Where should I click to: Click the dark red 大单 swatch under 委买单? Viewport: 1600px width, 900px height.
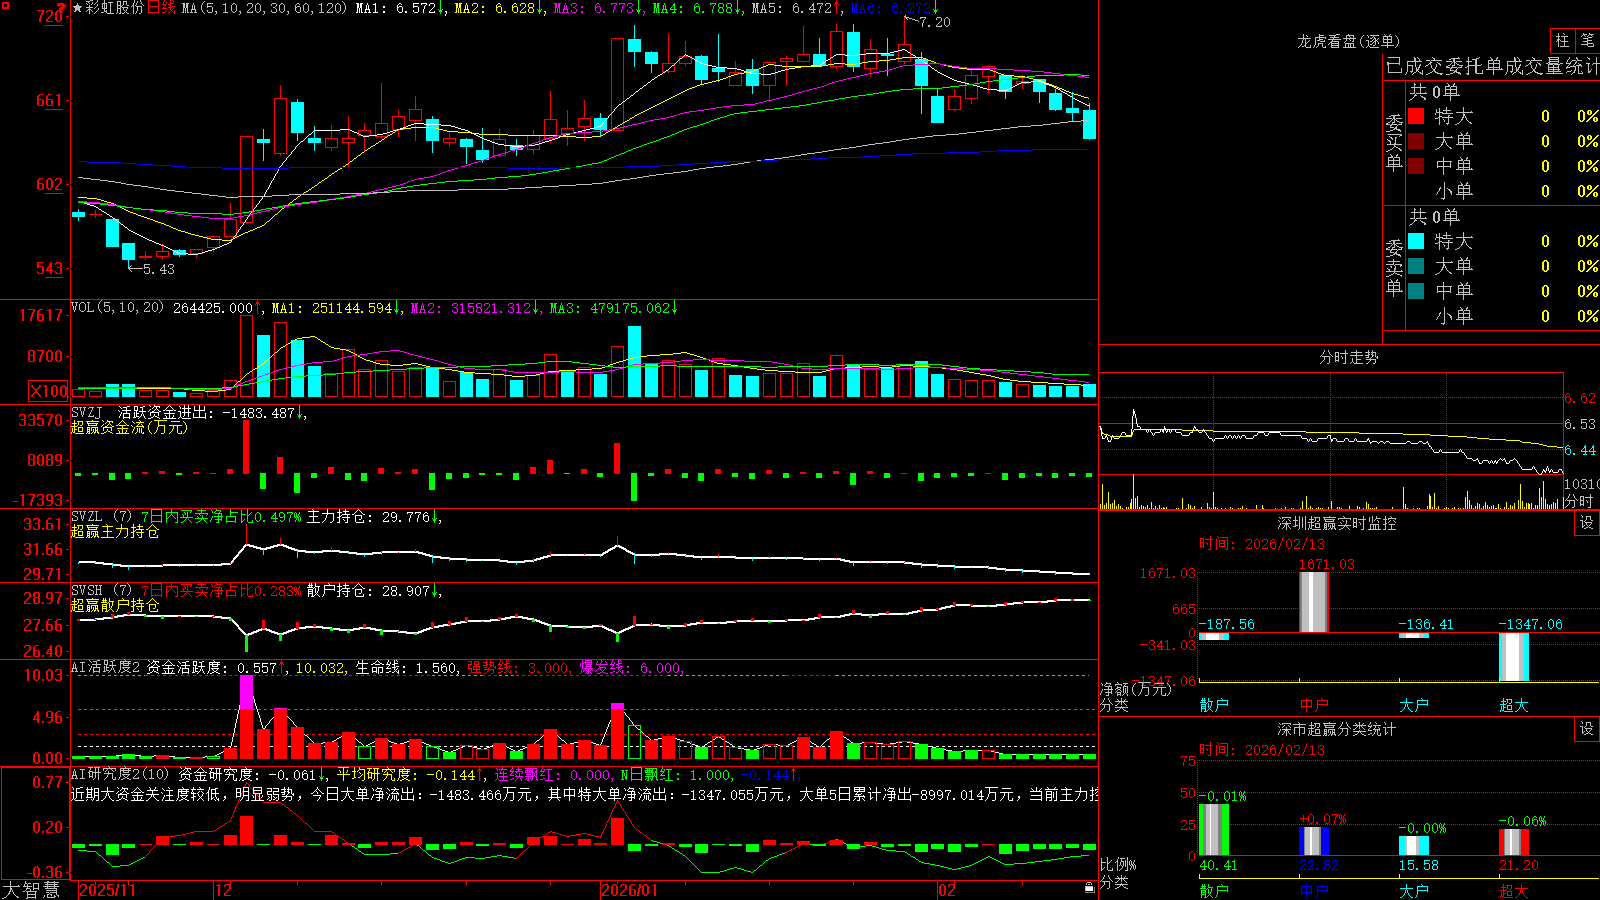tap(1416, 141)
